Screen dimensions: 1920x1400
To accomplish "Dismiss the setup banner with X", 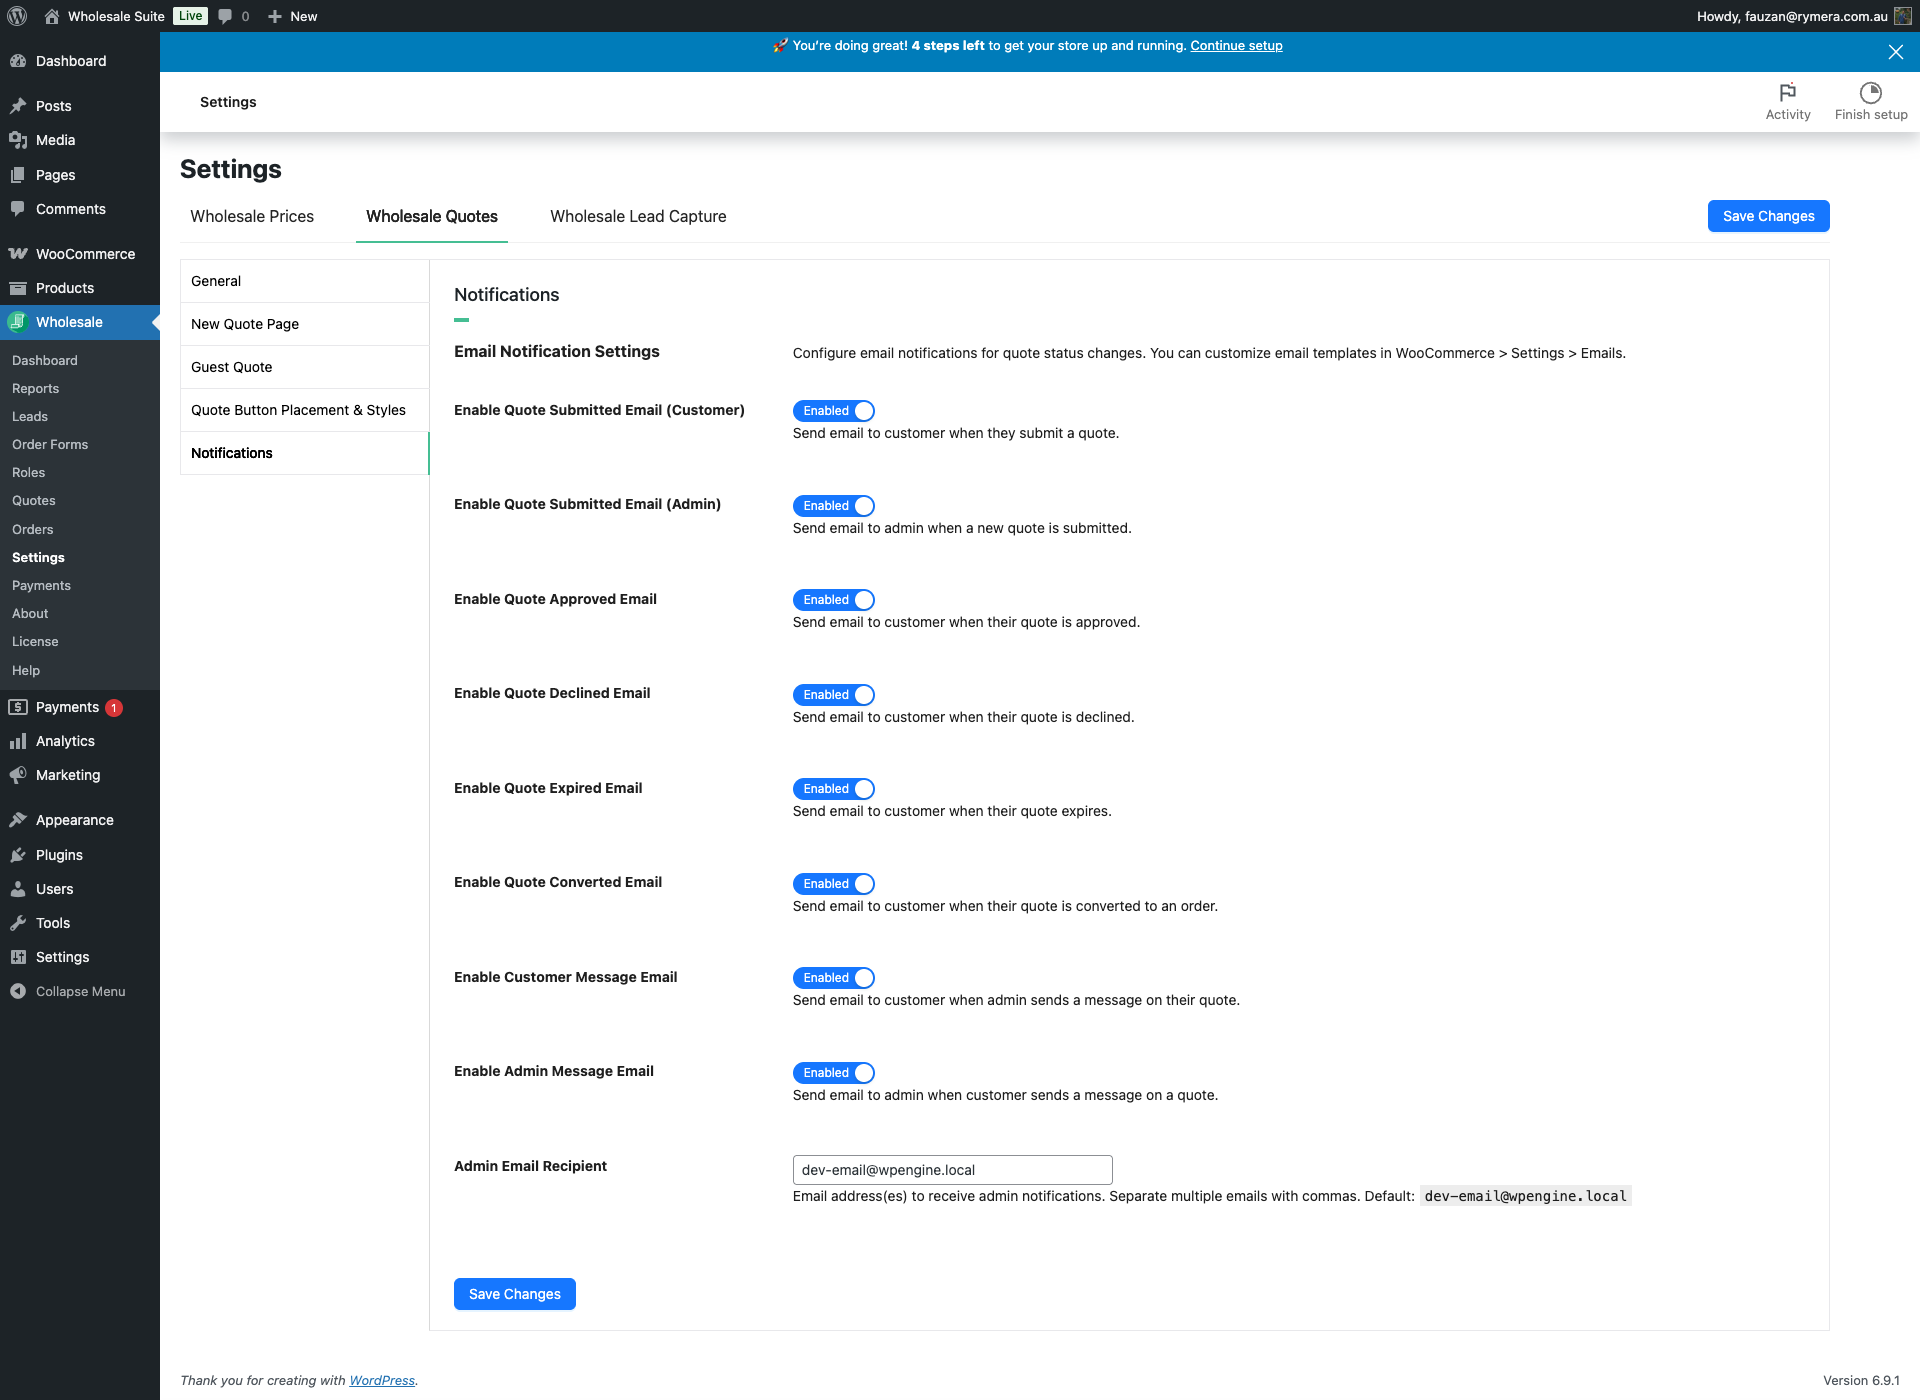I will 1895,52.
